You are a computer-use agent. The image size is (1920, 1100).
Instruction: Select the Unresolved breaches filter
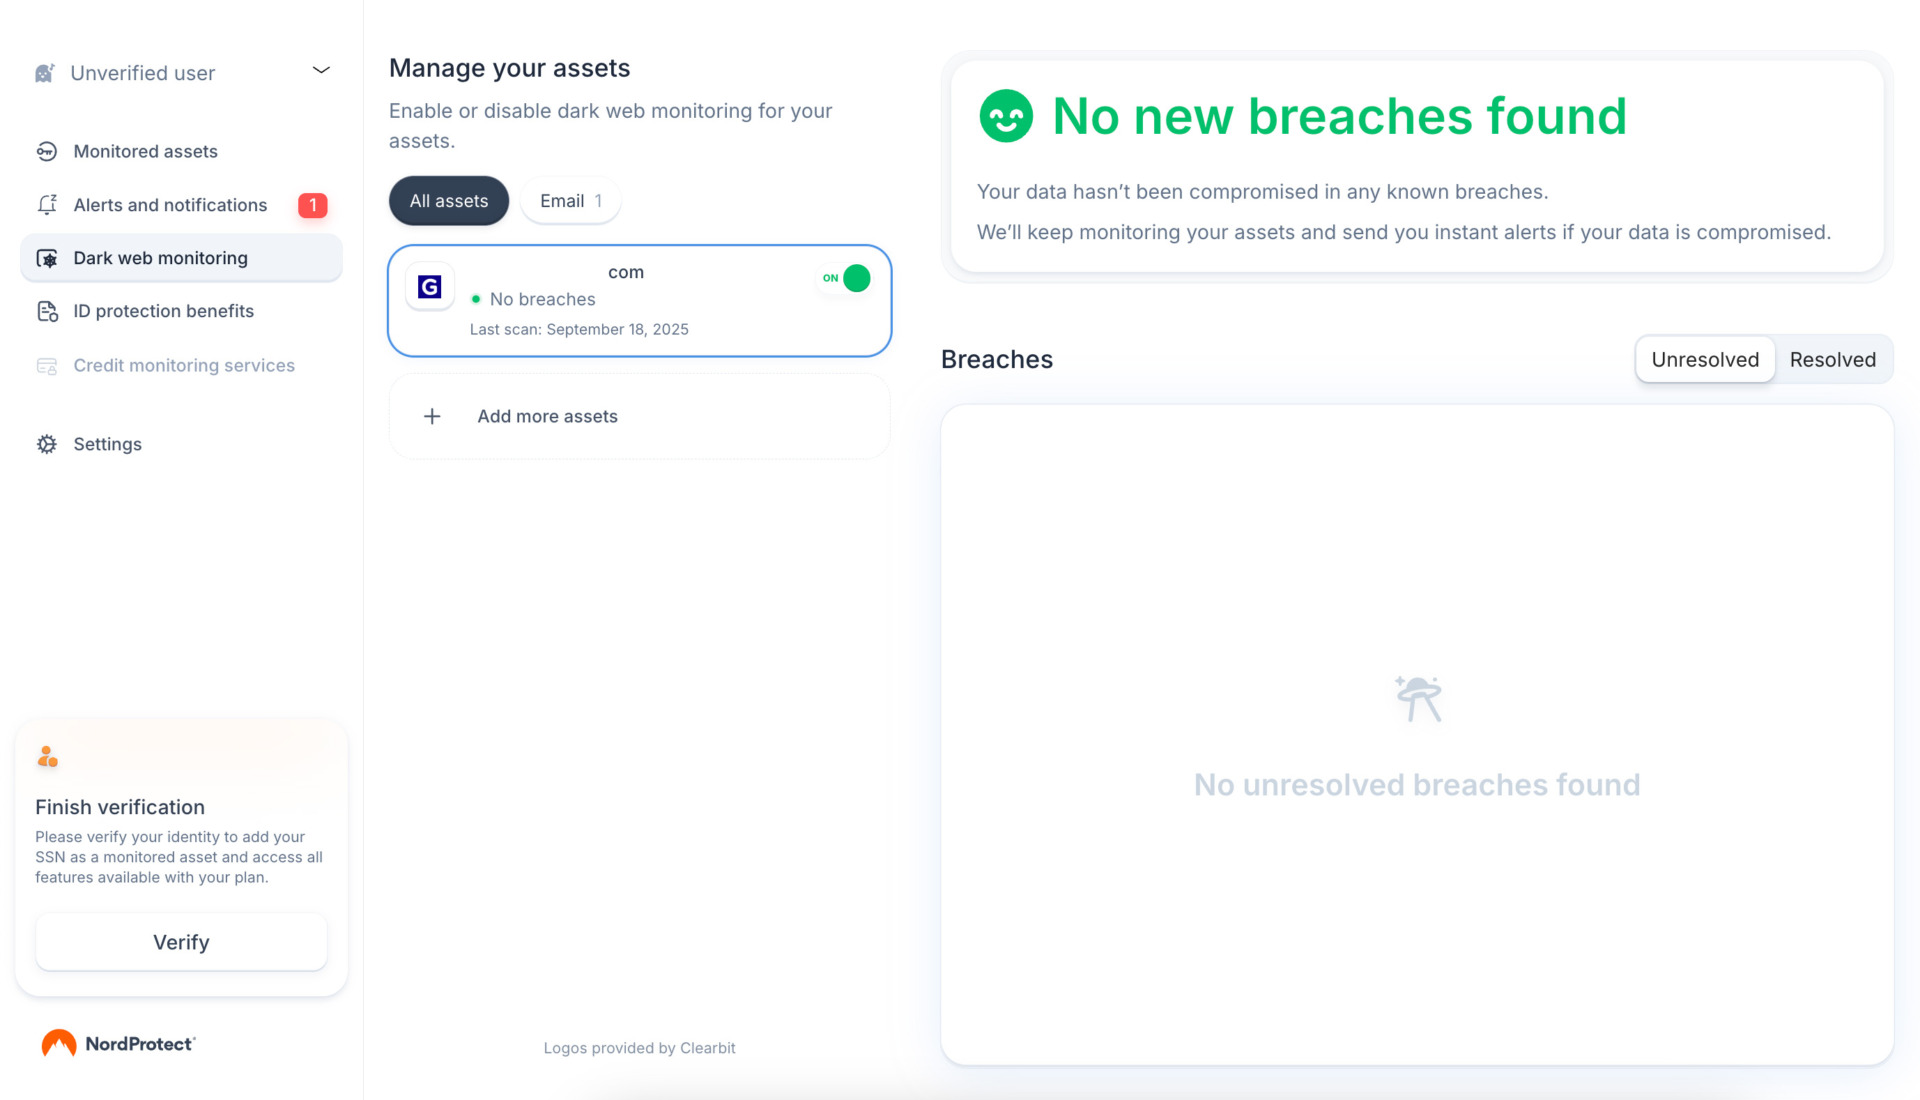click(1704, 359)
